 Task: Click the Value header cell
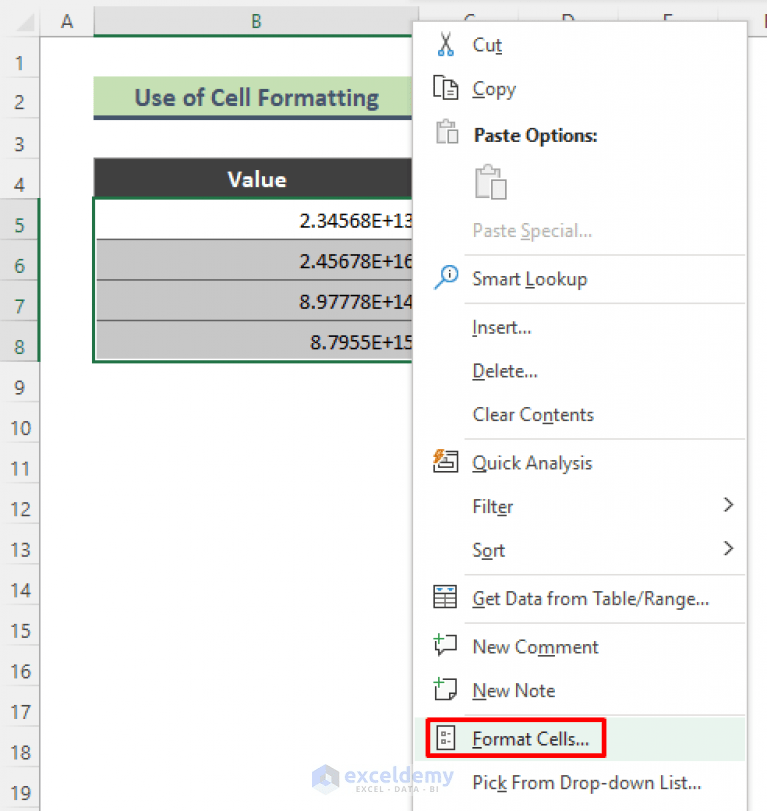(255, 179)
